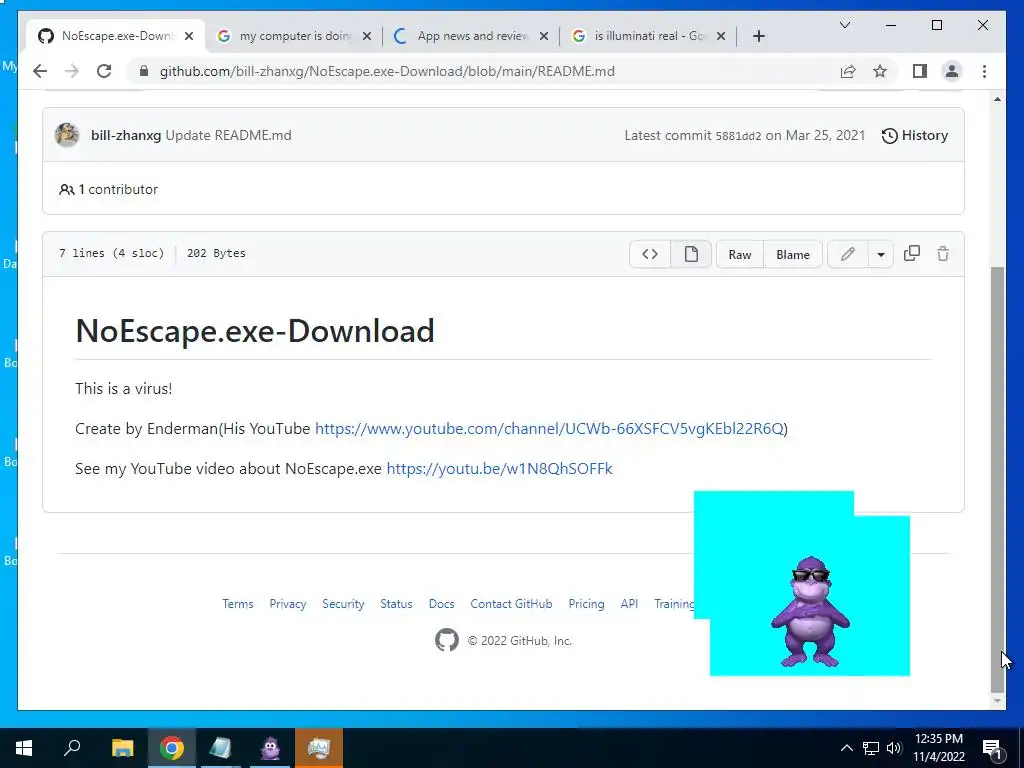Open the Privacy footer link
The image size is (1024, 768).
(x=288, y=603)
